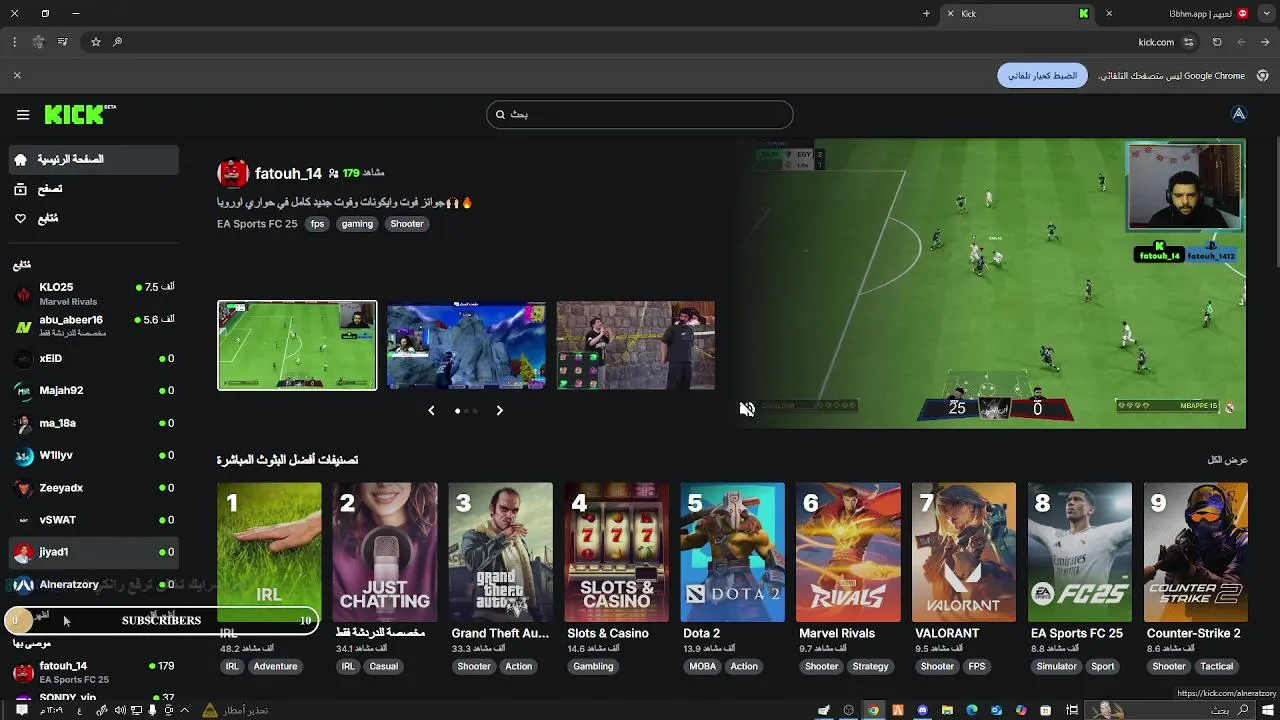The width and height of the screenshot is (1280, 720).
Task: Open fatouh_14 in recommended sidebar list
Action: click(x=94, y=672)
